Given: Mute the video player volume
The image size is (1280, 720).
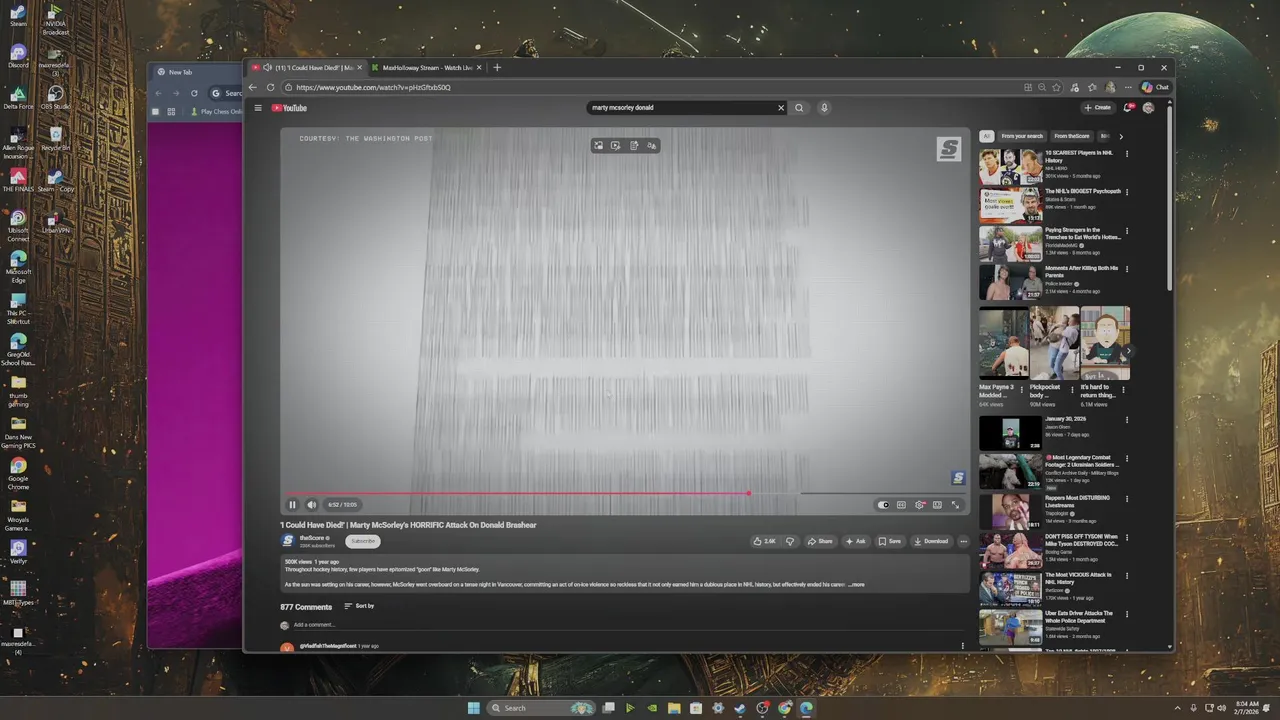Looking at the screenshot, I should (x=311, y=505).
